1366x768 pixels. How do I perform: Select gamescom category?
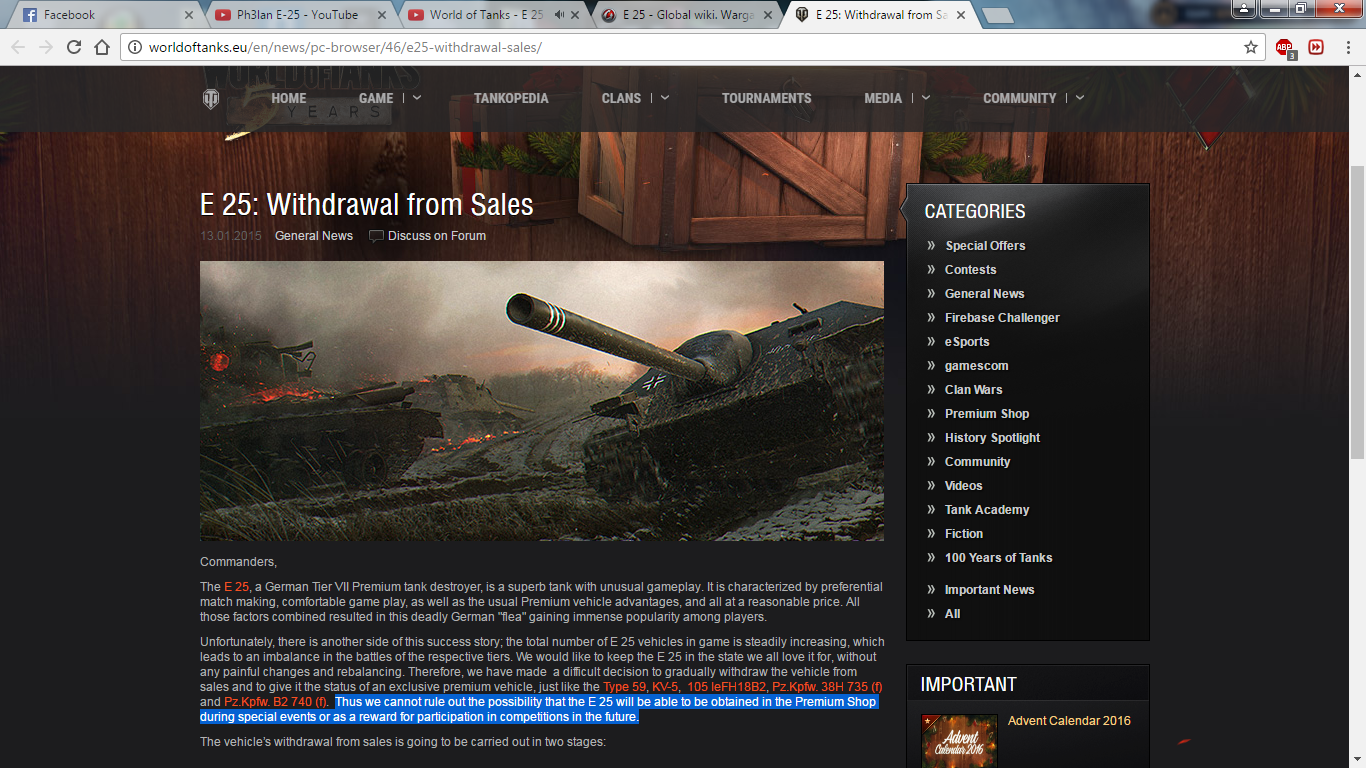coord(976,366)
